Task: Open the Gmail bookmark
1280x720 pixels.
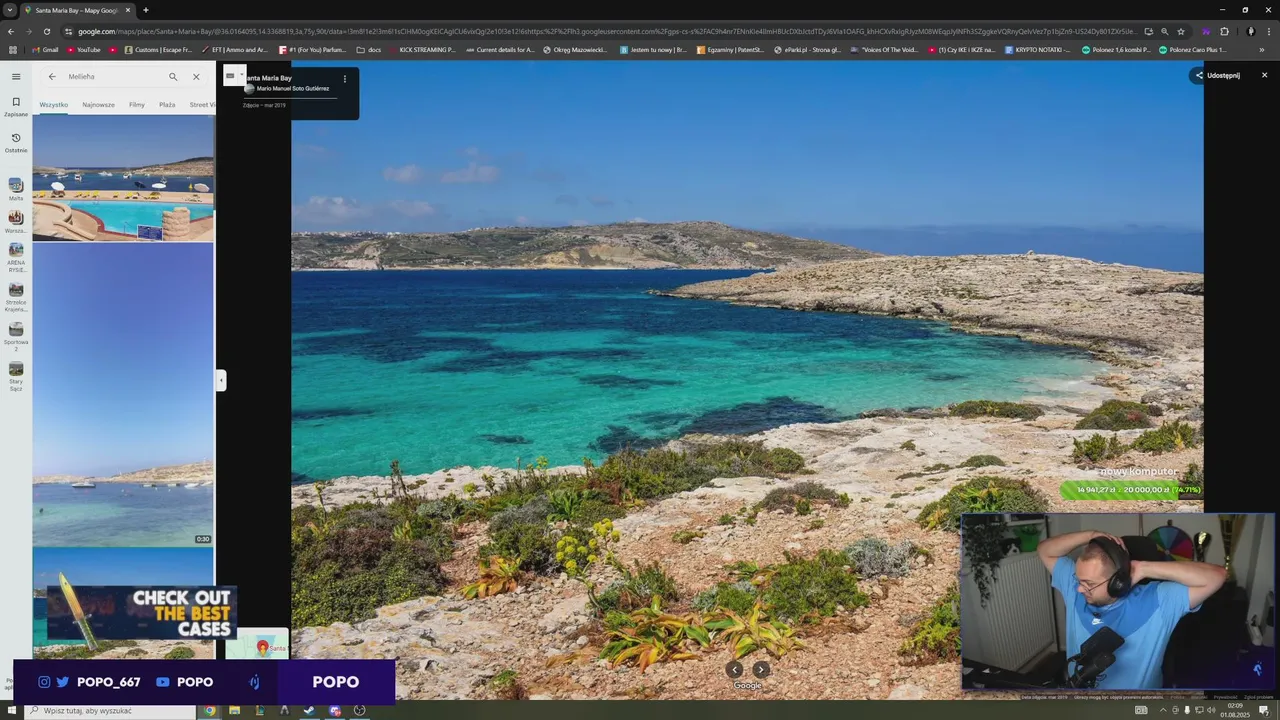Action: [x=44, y=49]
